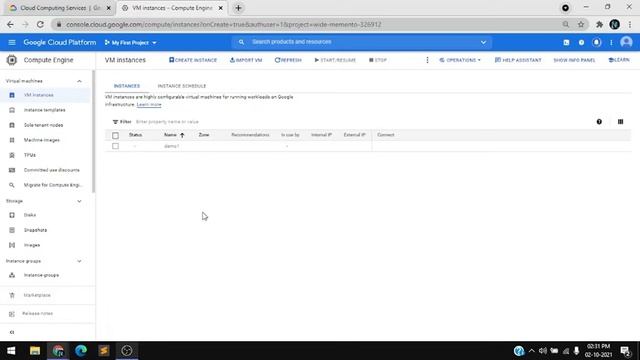Show filter help question icon
640x360 pixels.
click(x=599, y=122)
